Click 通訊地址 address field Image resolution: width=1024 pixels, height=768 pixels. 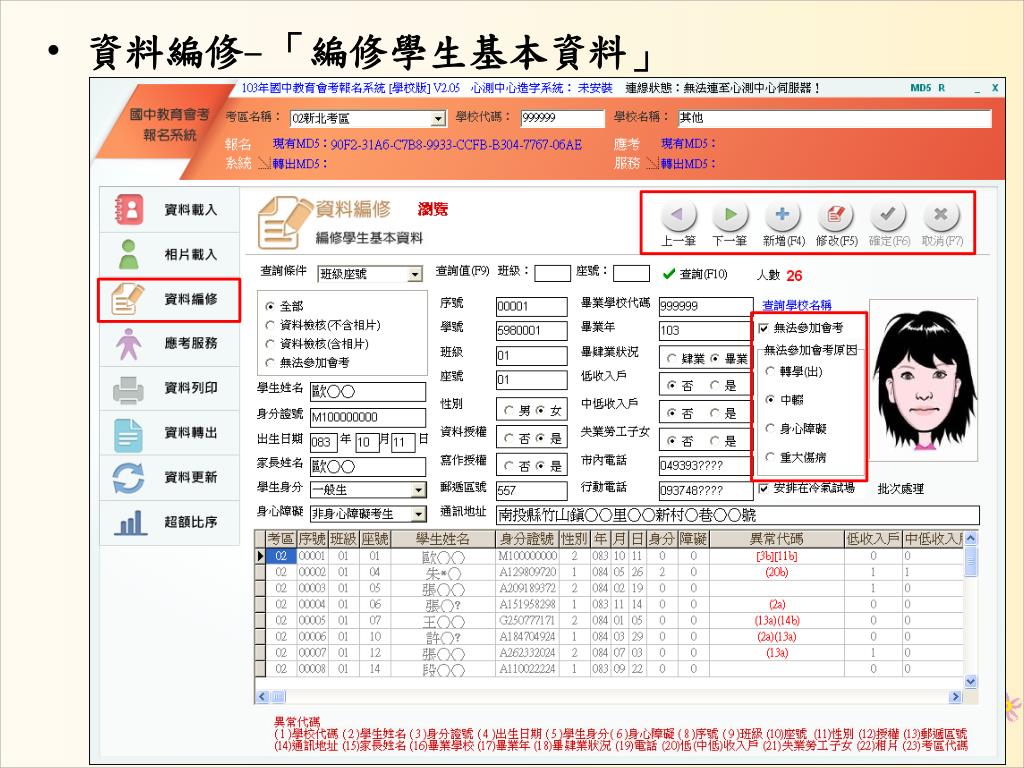pyautogui.click(x=738, y=515)
